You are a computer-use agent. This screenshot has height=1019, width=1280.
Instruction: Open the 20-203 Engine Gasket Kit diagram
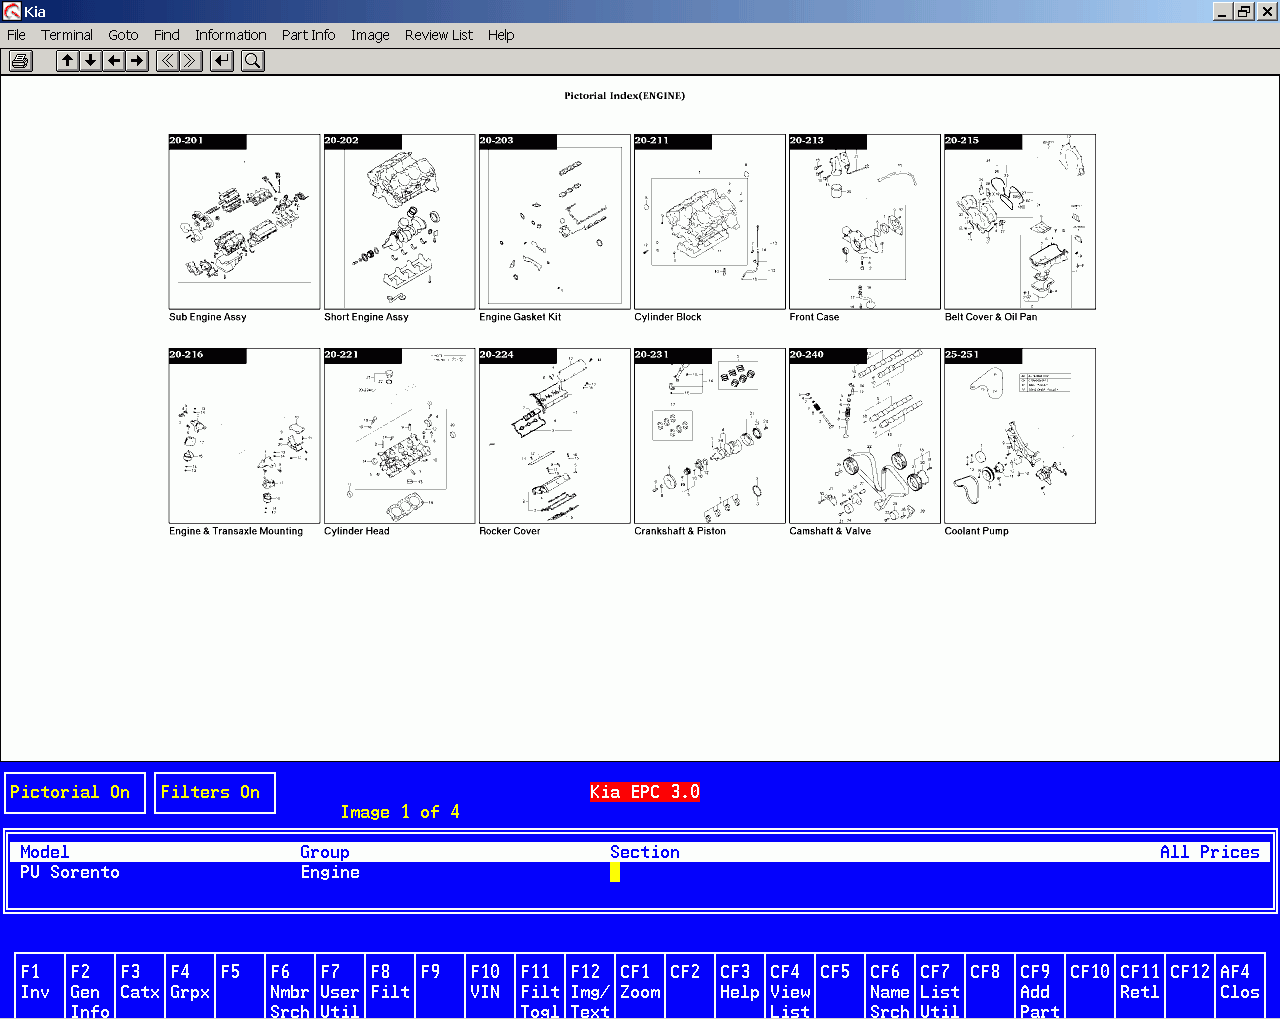point(554,222)
